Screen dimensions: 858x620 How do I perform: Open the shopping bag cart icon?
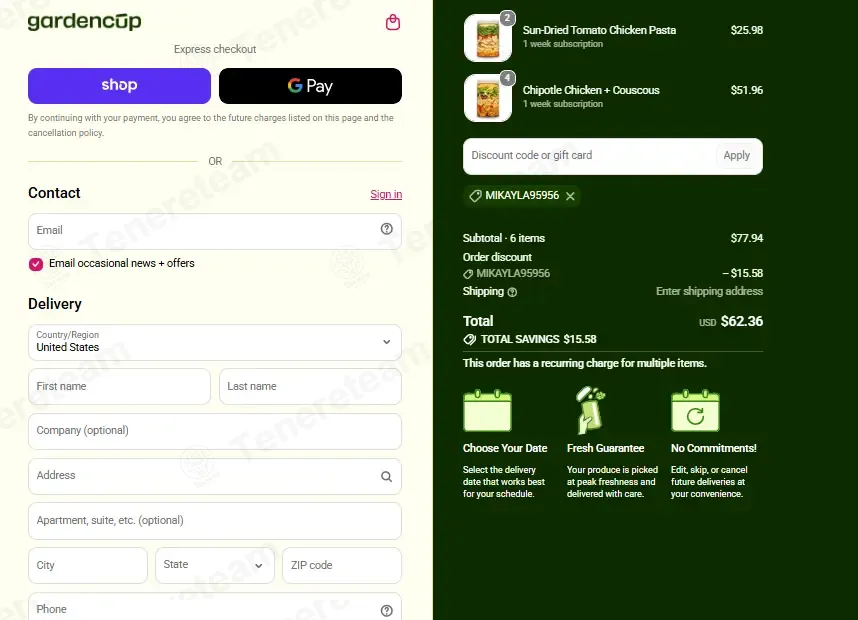(392, 22)
